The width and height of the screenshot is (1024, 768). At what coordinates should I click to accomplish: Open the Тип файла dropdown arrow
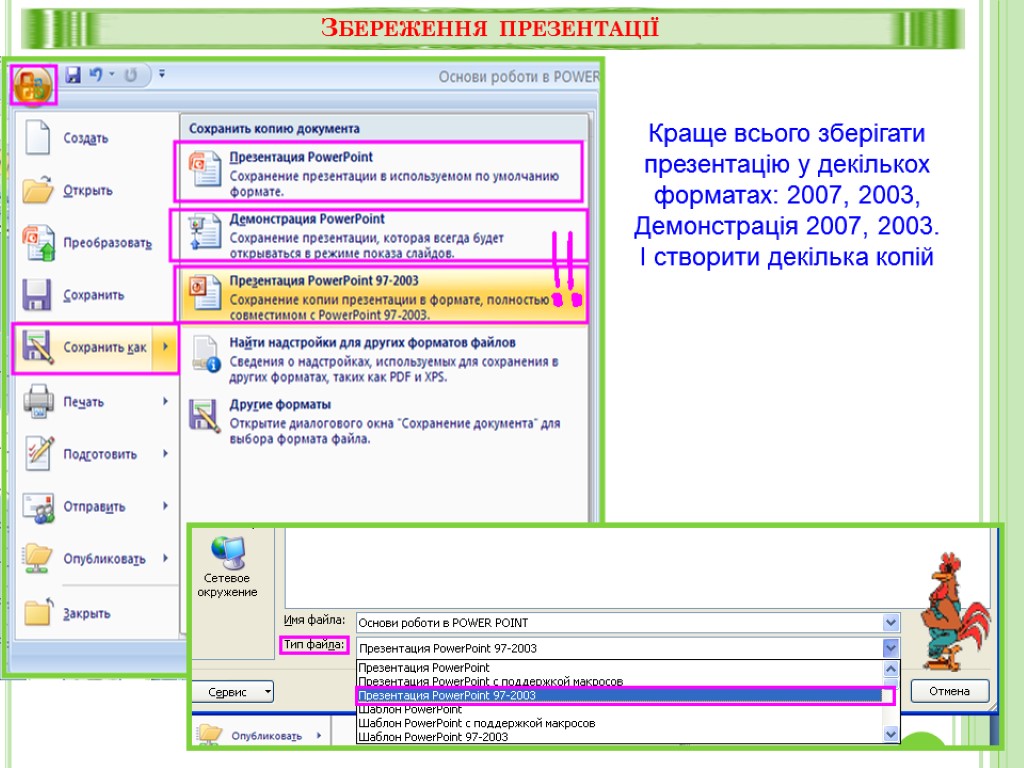891,648
